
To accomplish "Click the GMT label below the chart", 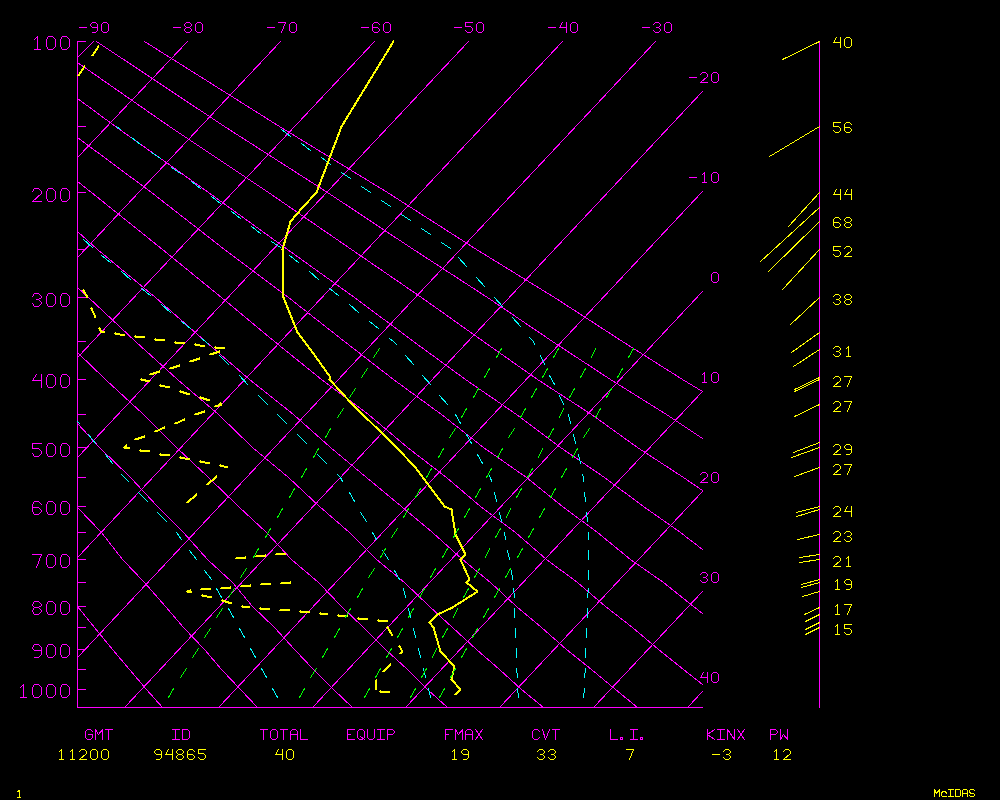I will pos(98,735).
